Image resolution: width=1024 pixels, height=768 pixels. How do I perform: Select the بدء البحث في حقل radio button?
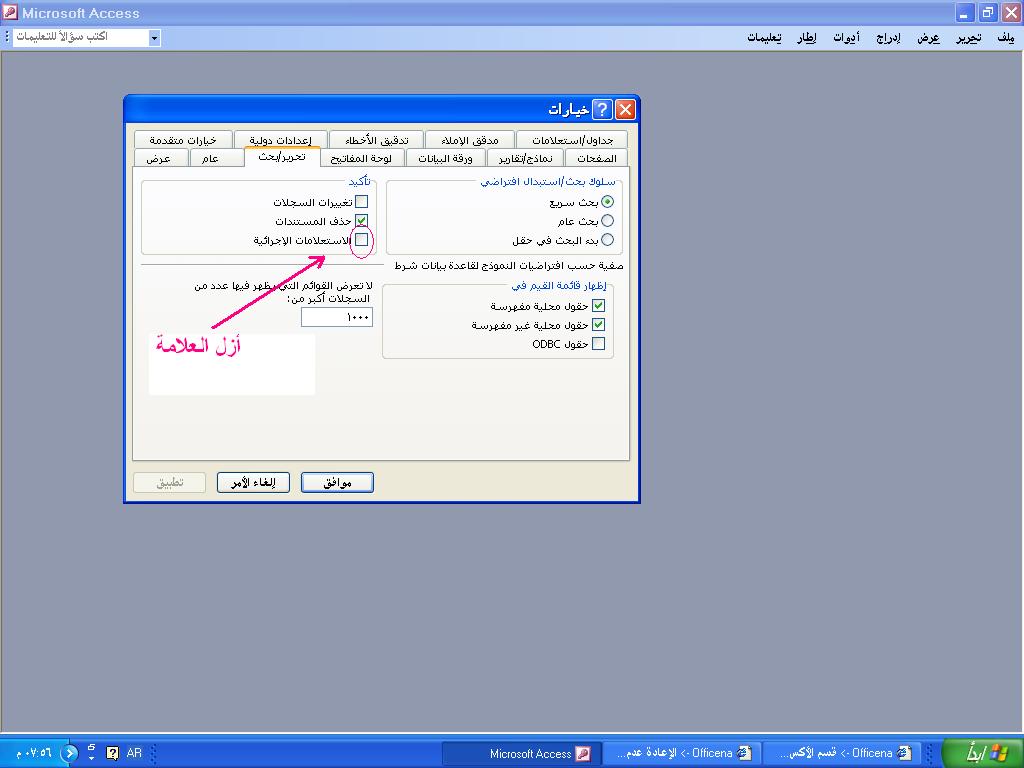coord(607,240)
